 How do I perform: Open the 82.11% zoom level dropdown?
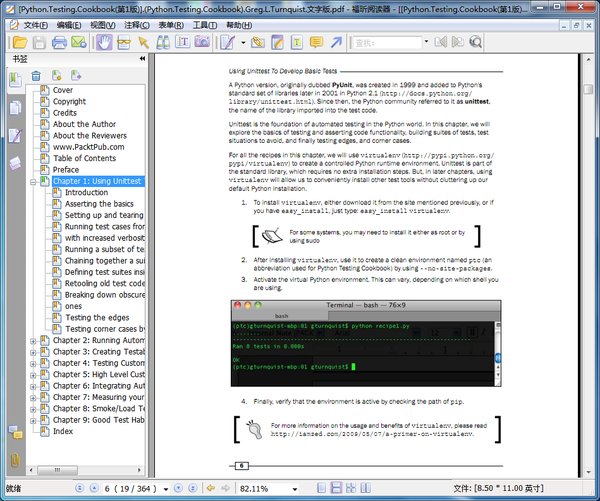(295, 489)
